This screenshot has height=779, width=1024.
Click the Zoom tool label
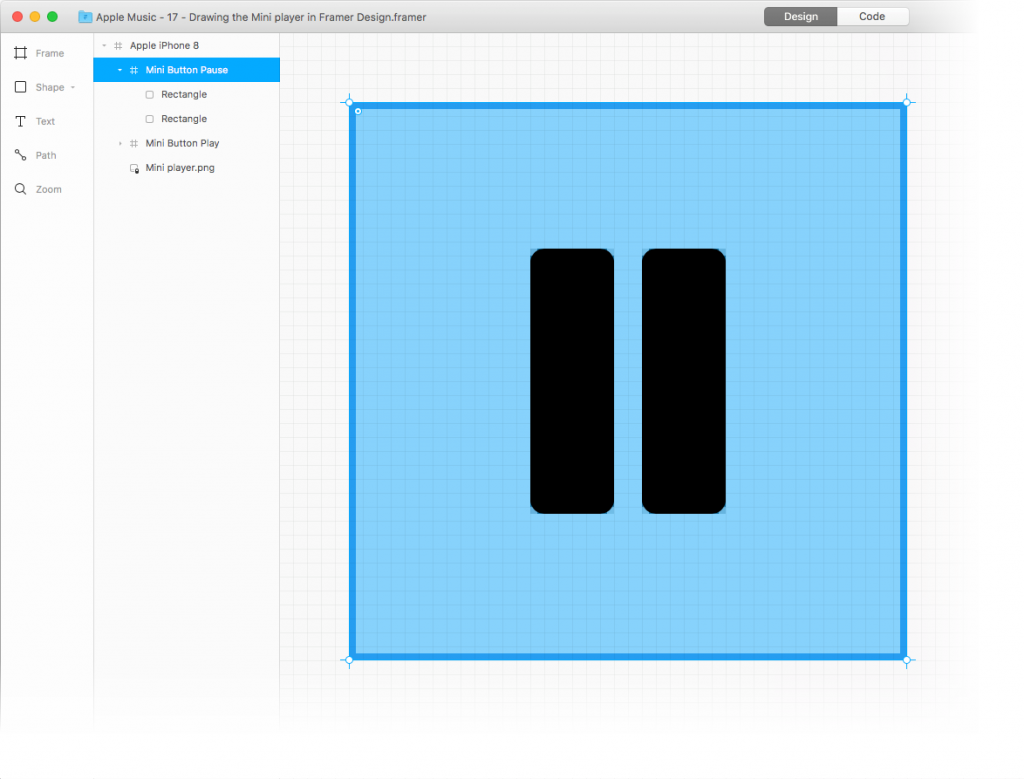coord(48,189)
